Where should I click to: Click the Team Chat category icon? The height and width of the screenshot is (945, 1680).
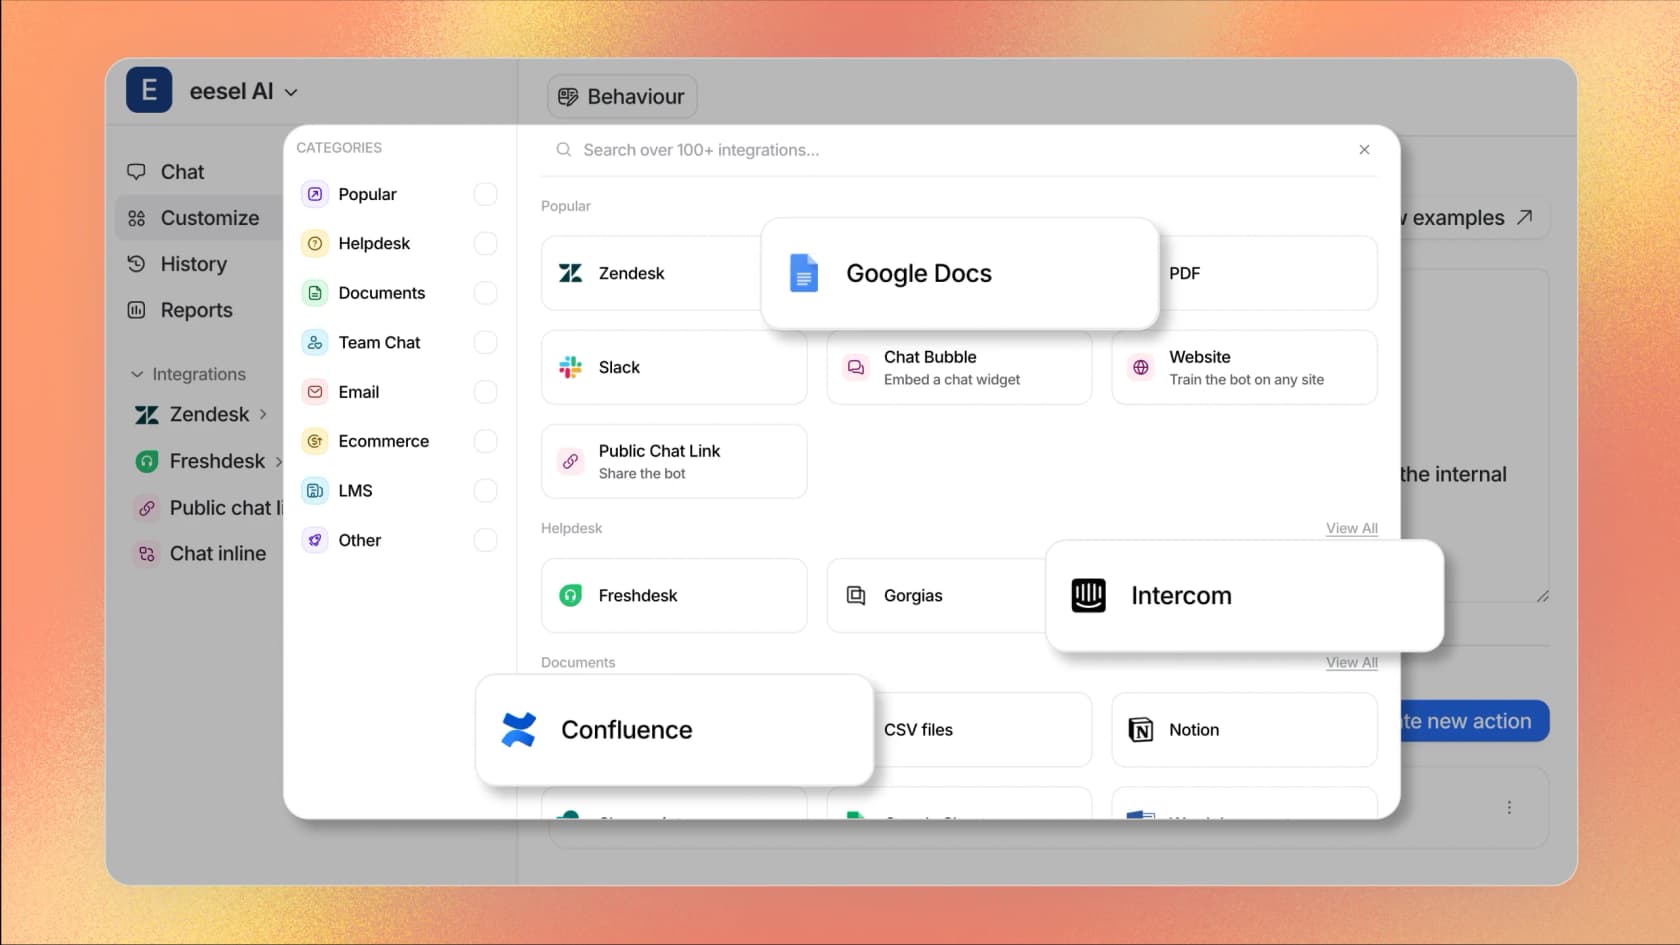(315, 342)
